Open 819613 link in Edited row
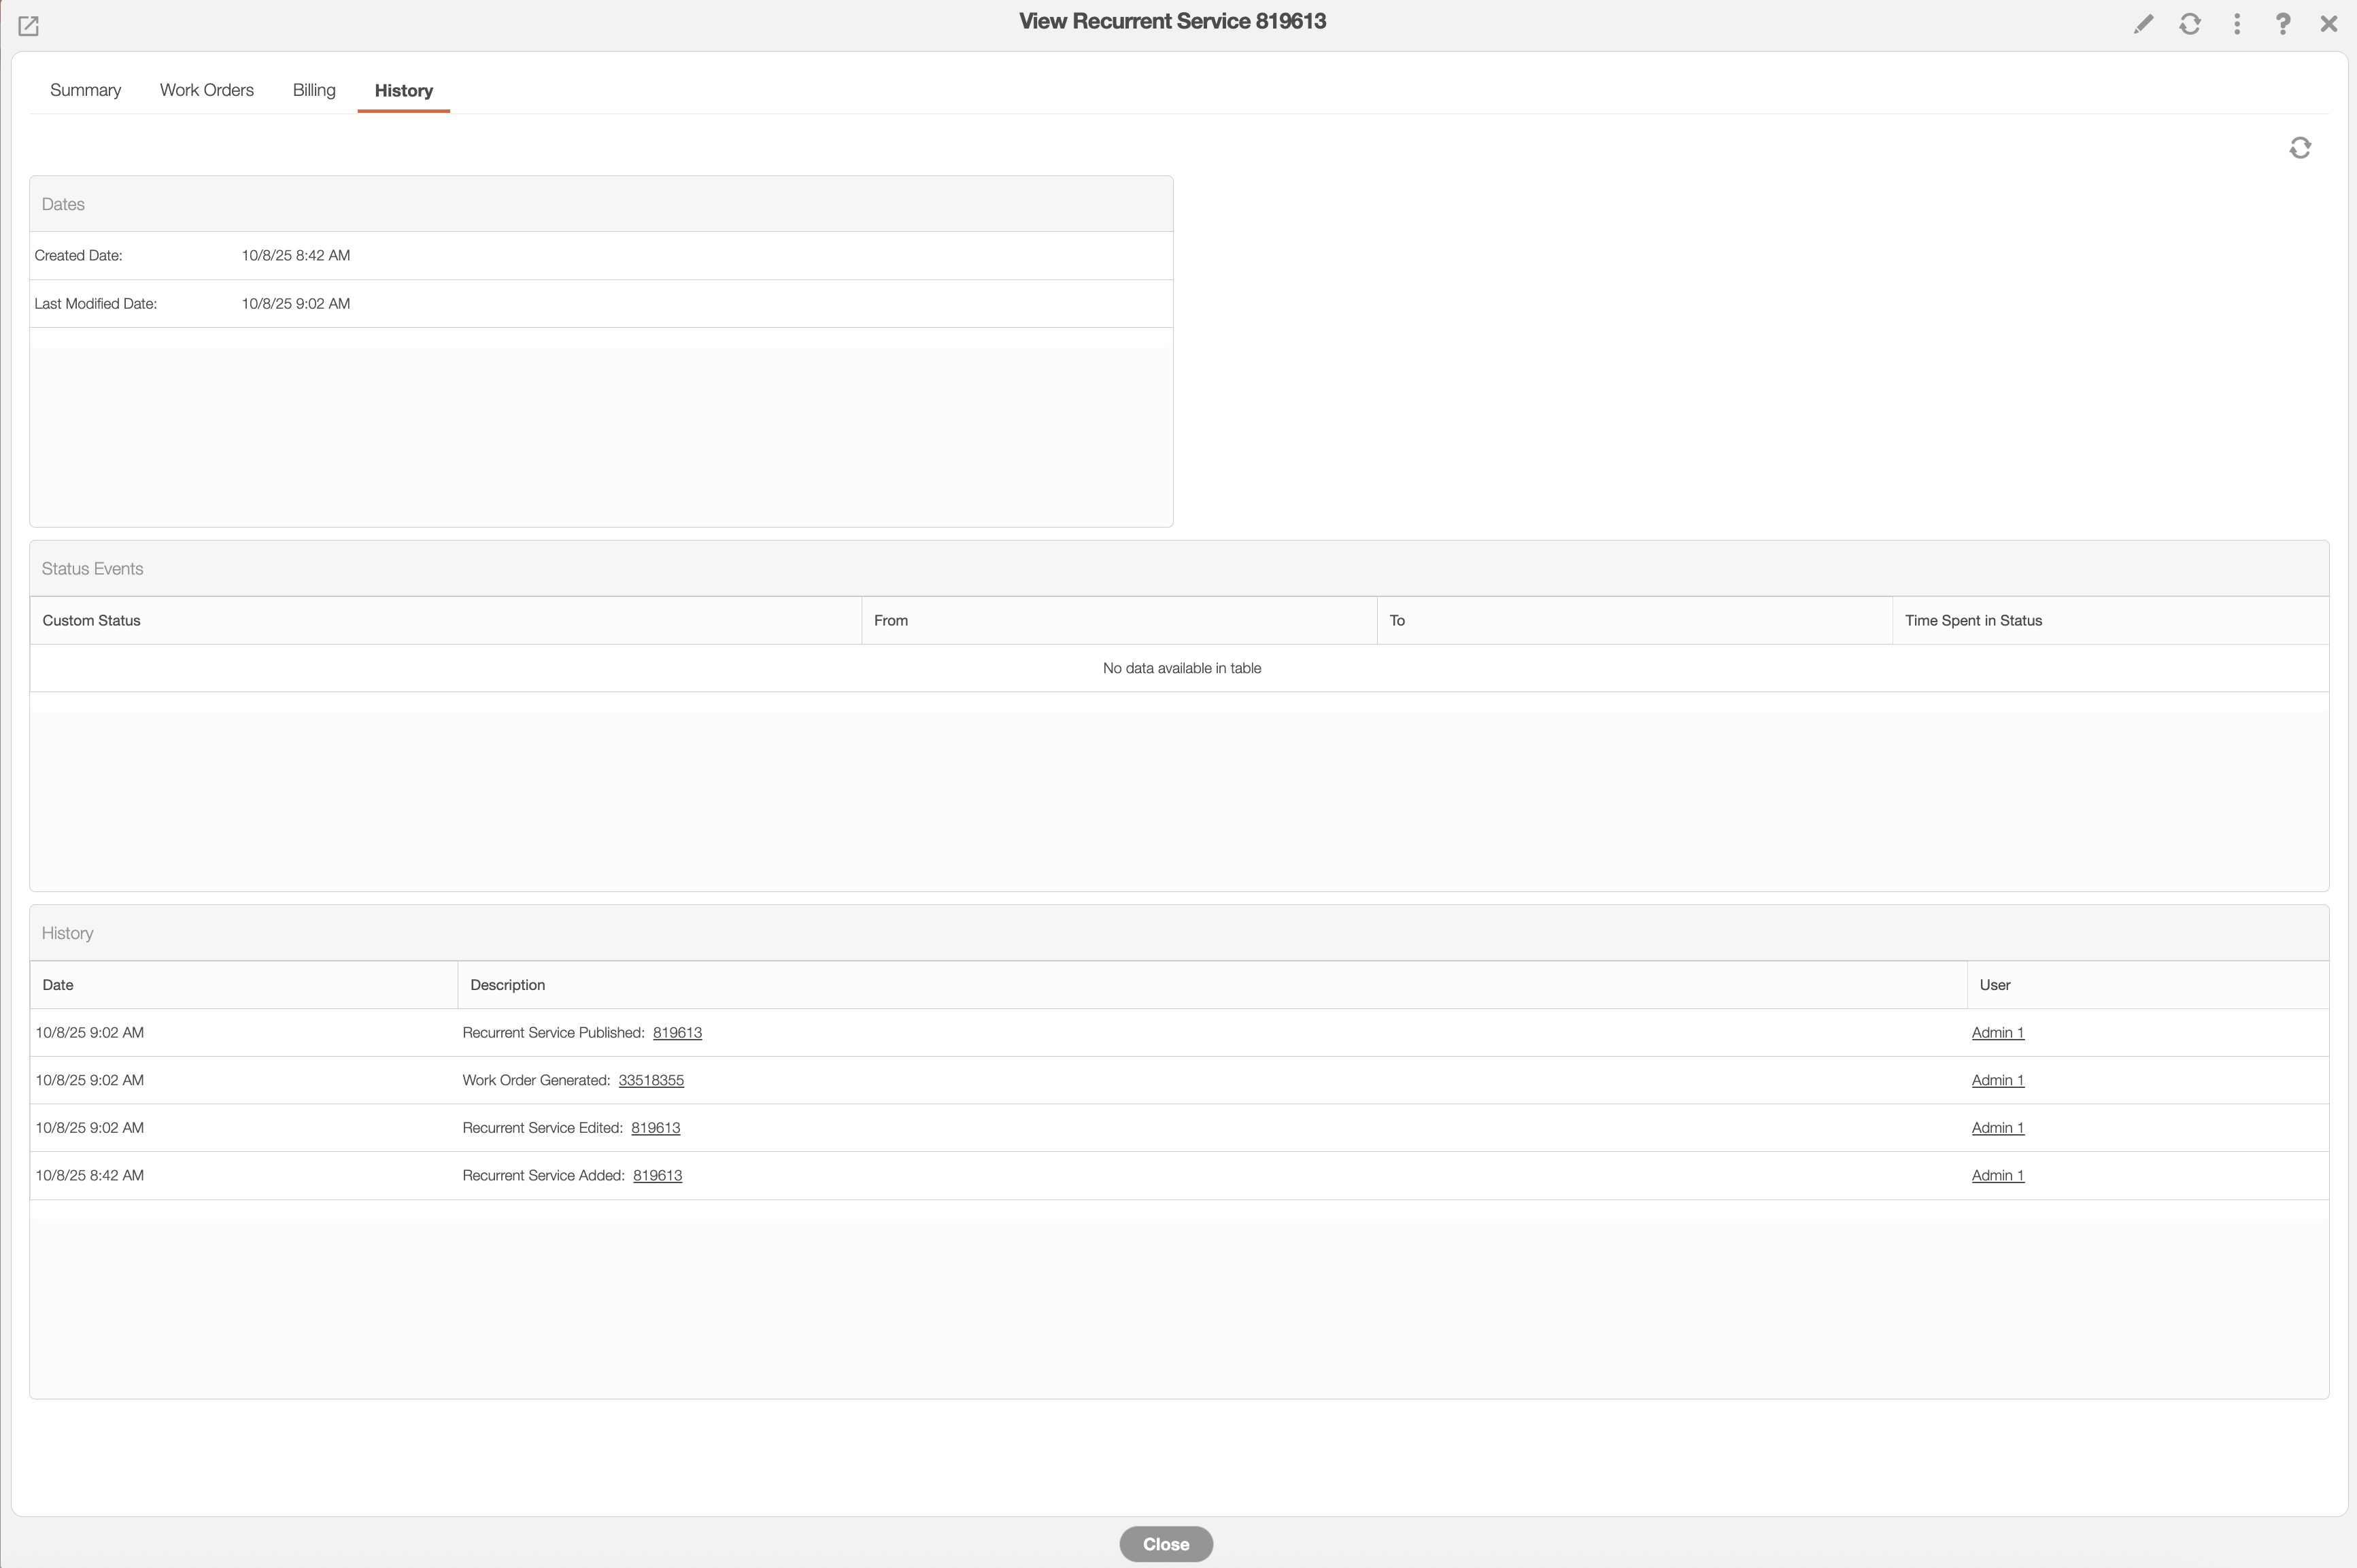The image size is (2357, 1568). [655, 1128]
